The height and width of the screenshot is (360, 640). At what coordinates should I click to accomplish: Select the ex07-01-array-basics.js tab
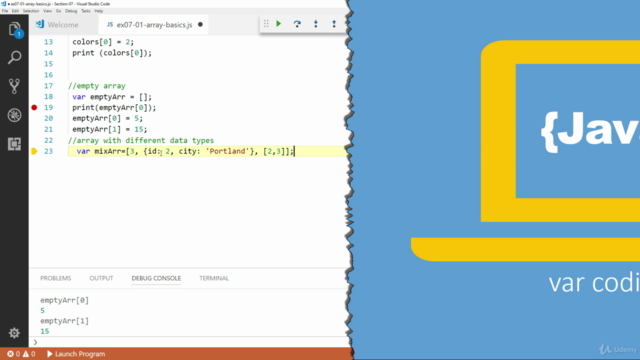154,24
